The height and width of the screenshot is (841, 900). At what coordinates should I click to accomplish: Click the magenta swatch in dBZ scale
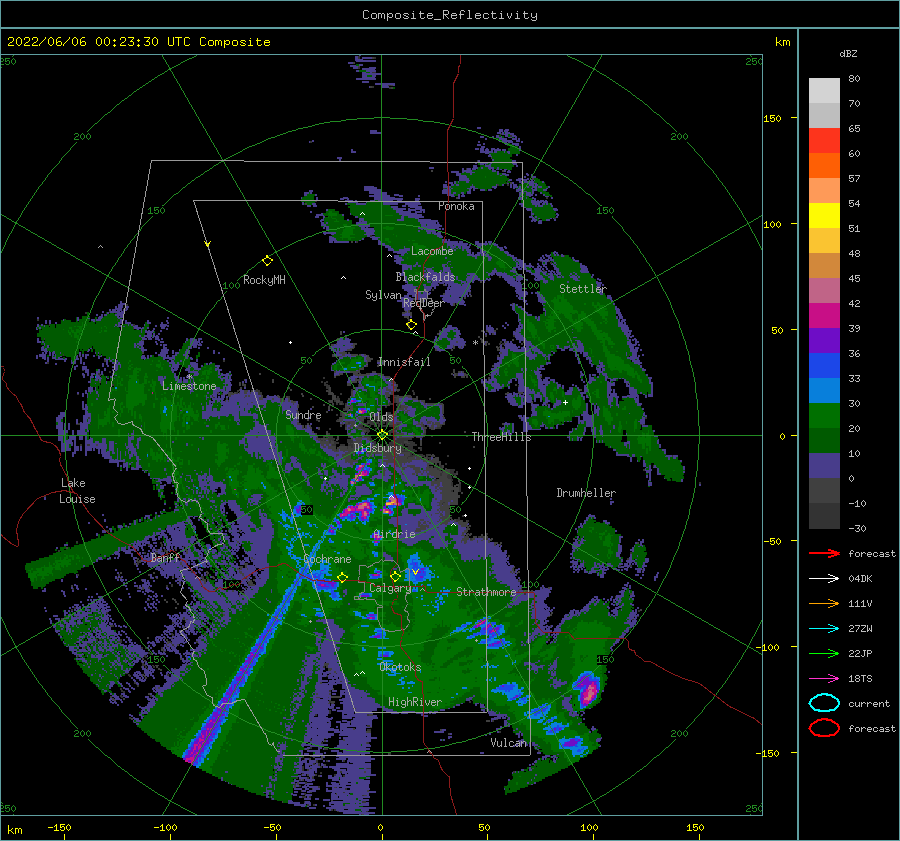824,315
